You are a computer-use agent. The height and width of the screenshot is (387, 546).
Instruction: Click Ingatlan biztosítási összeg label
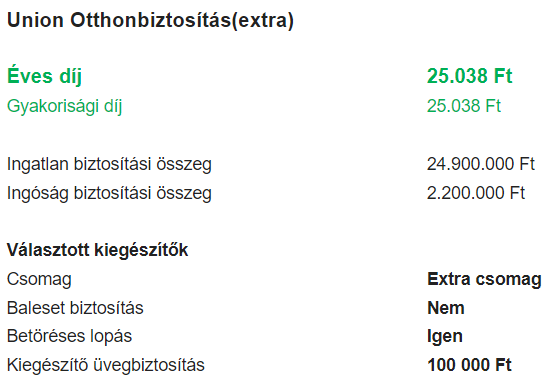109,164
